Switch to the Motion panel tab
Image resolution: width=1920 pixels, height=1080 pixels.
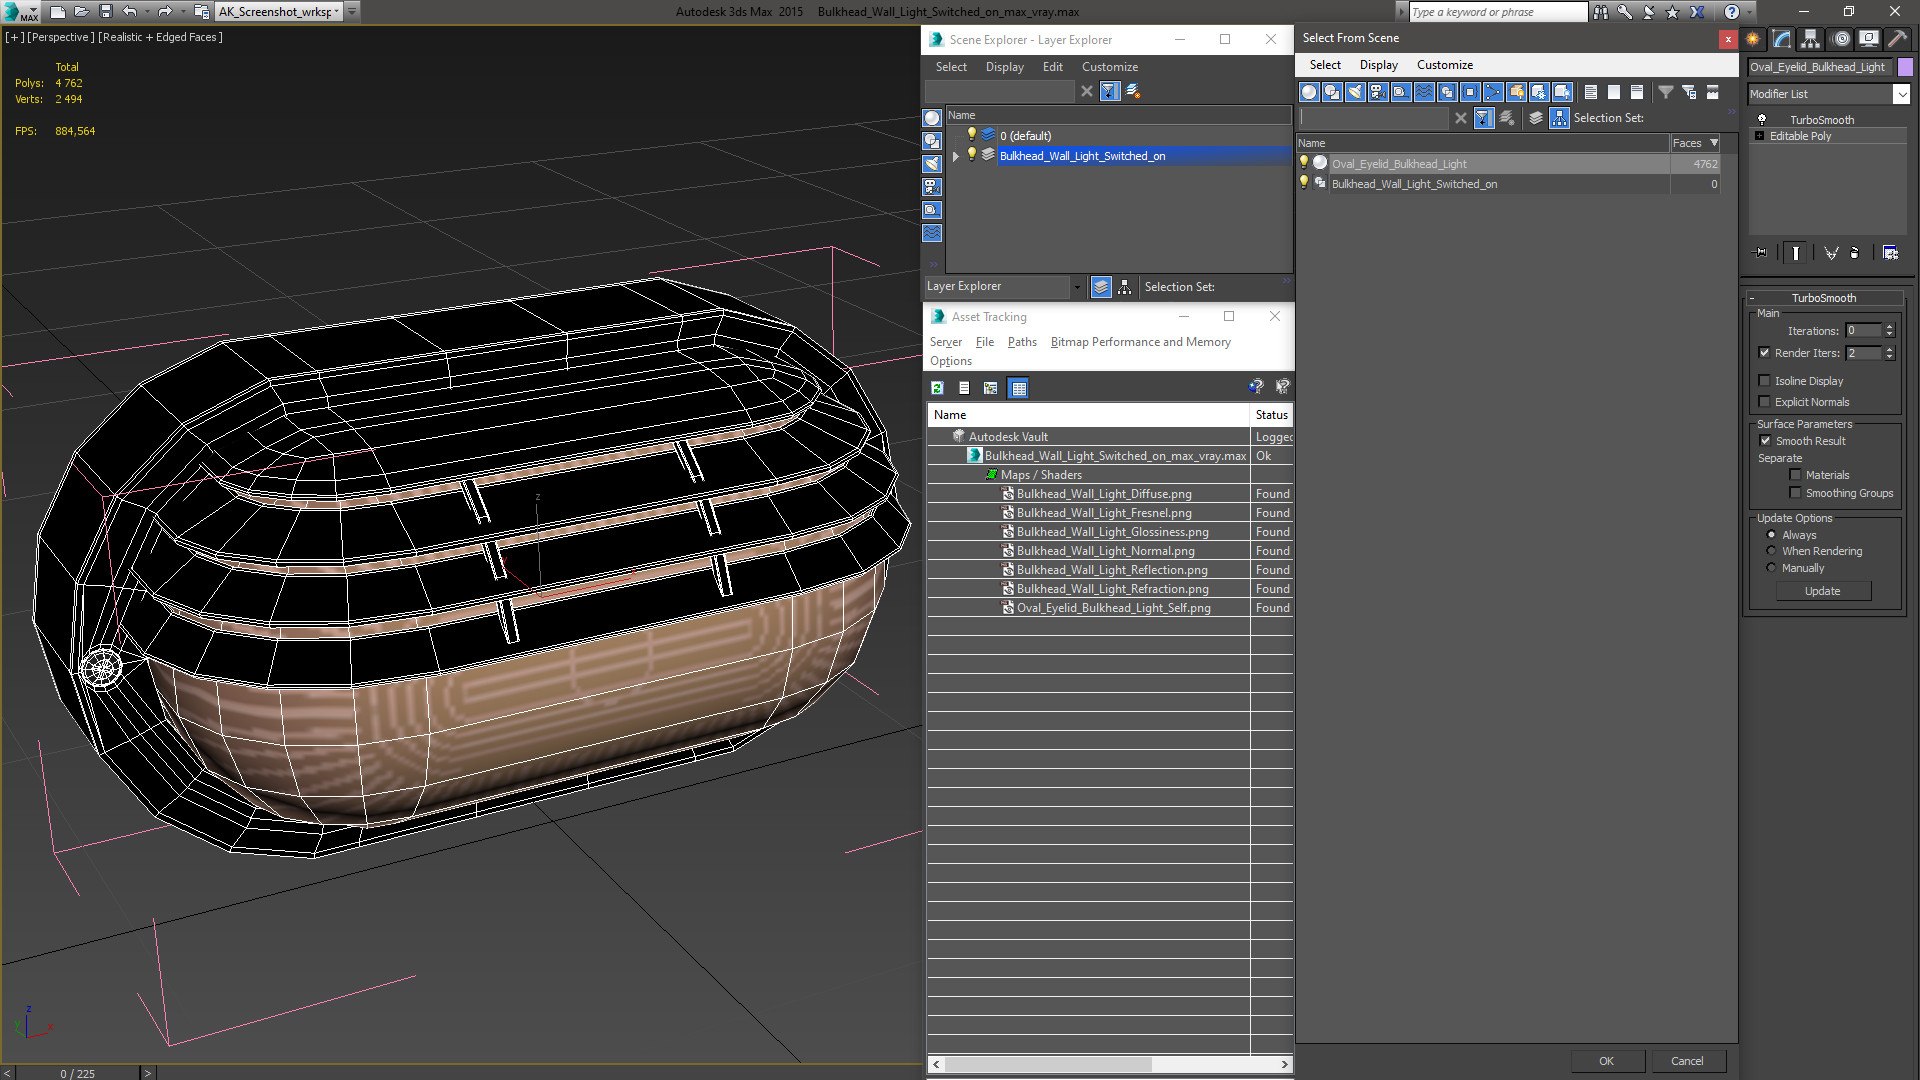tap(1840, 39)
